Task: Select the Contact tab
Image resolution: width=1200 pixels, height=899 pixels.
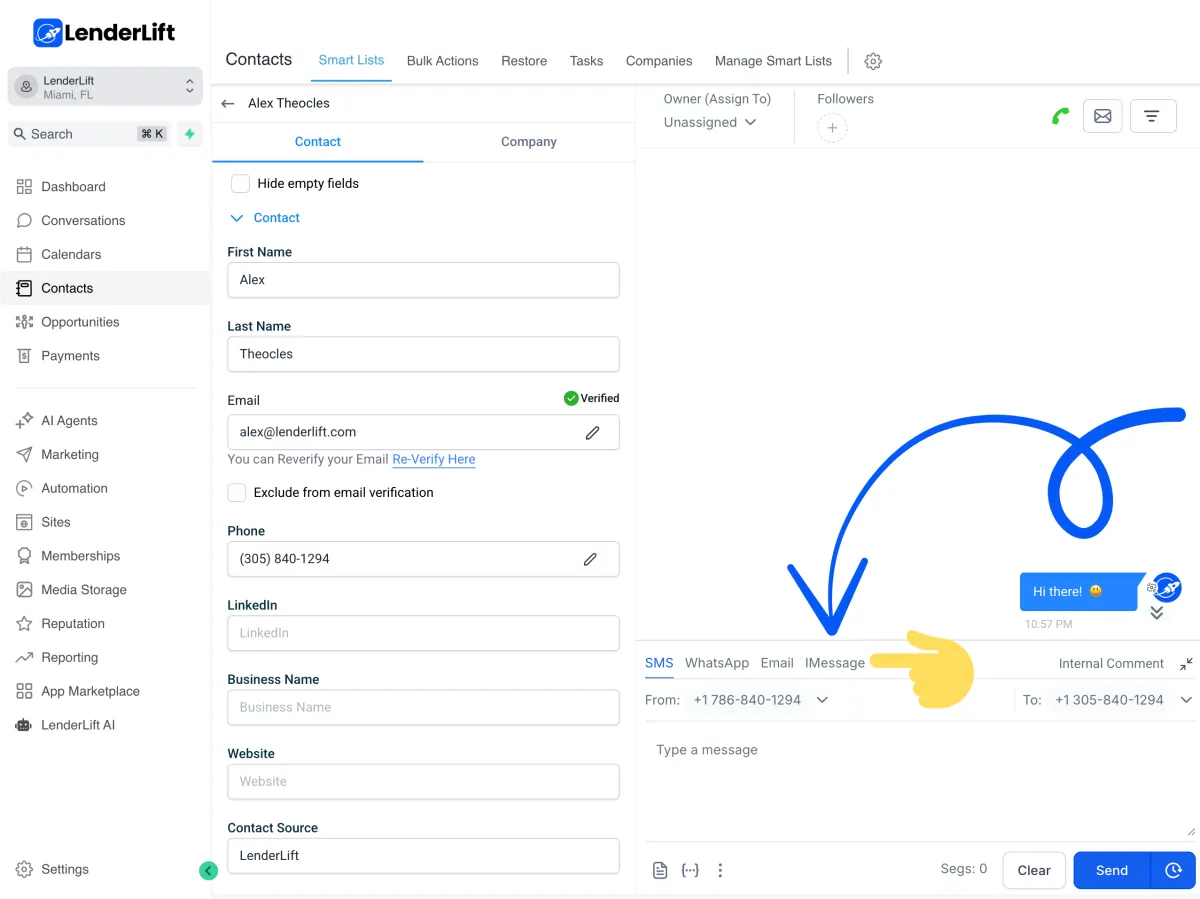Action: point(318,142)
